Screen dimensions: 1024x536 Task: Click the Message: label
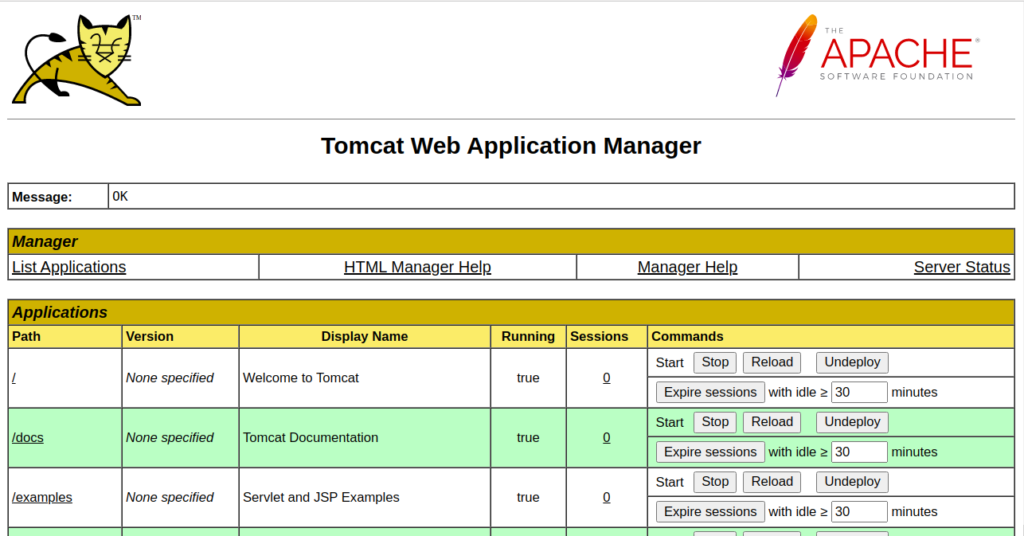[x=42, y=197]
